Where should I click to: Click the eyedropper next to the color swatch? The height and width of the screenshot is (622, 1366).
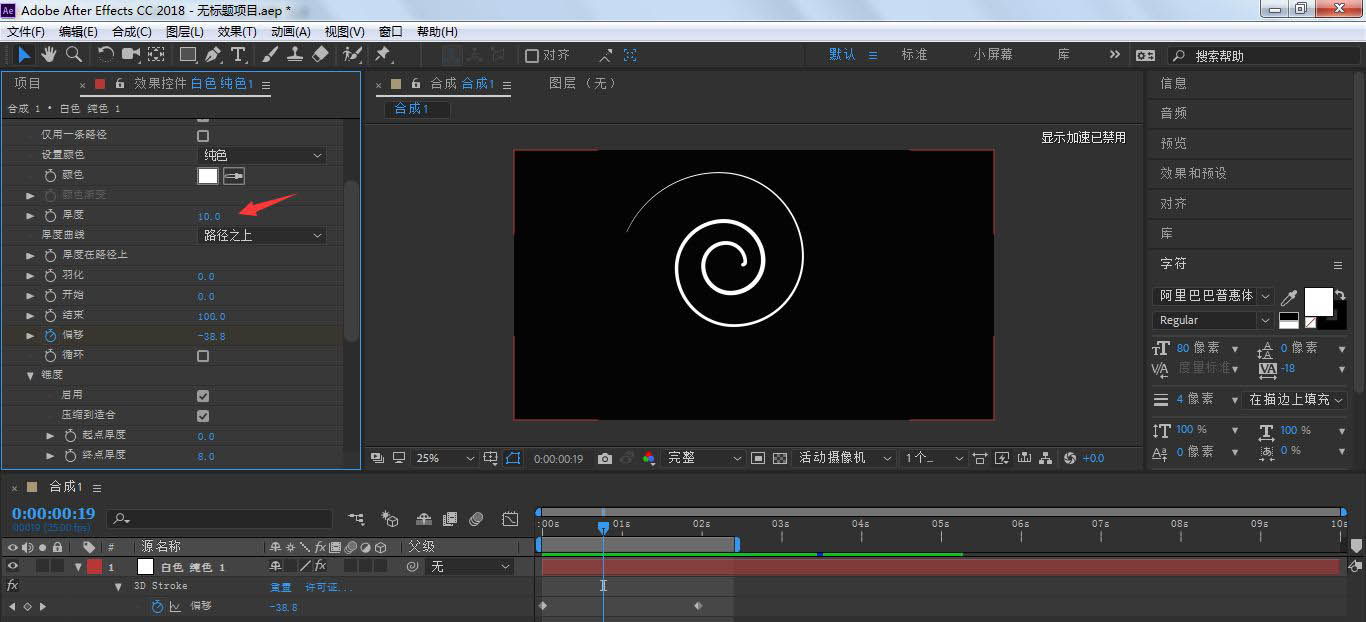233,175
